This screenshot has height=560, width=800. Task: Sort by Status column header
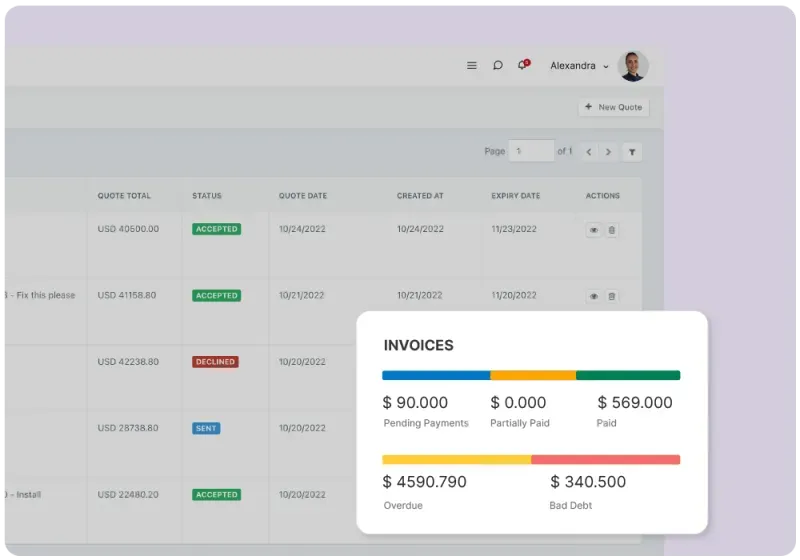coord(207,196)
